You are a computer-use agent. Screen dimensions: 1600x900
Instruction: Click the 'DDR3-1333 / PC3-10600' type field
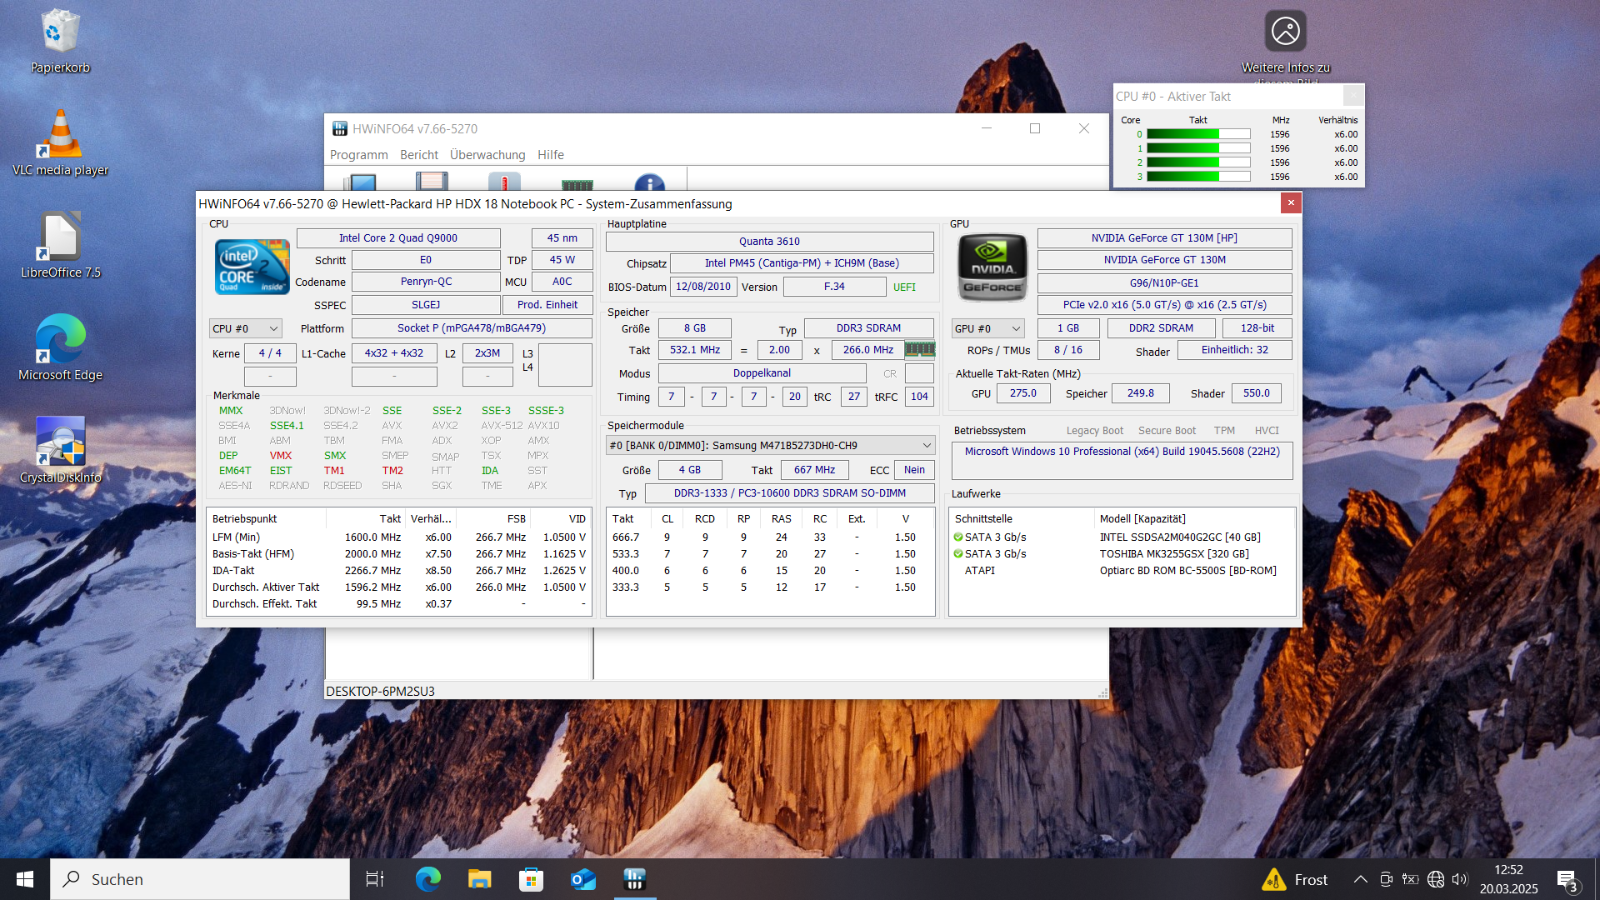pyautogui.click(x=790, y=493)
